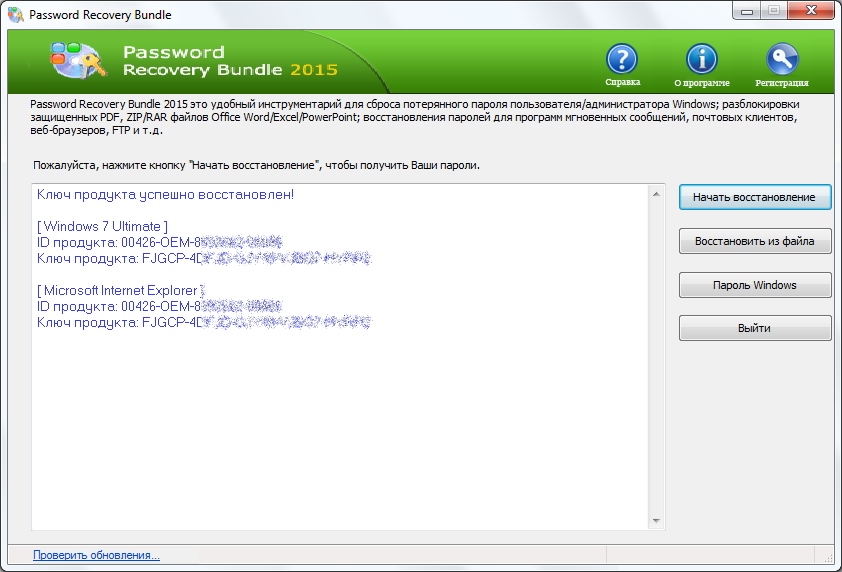Open the Пароль Windows button

[755, 285]
